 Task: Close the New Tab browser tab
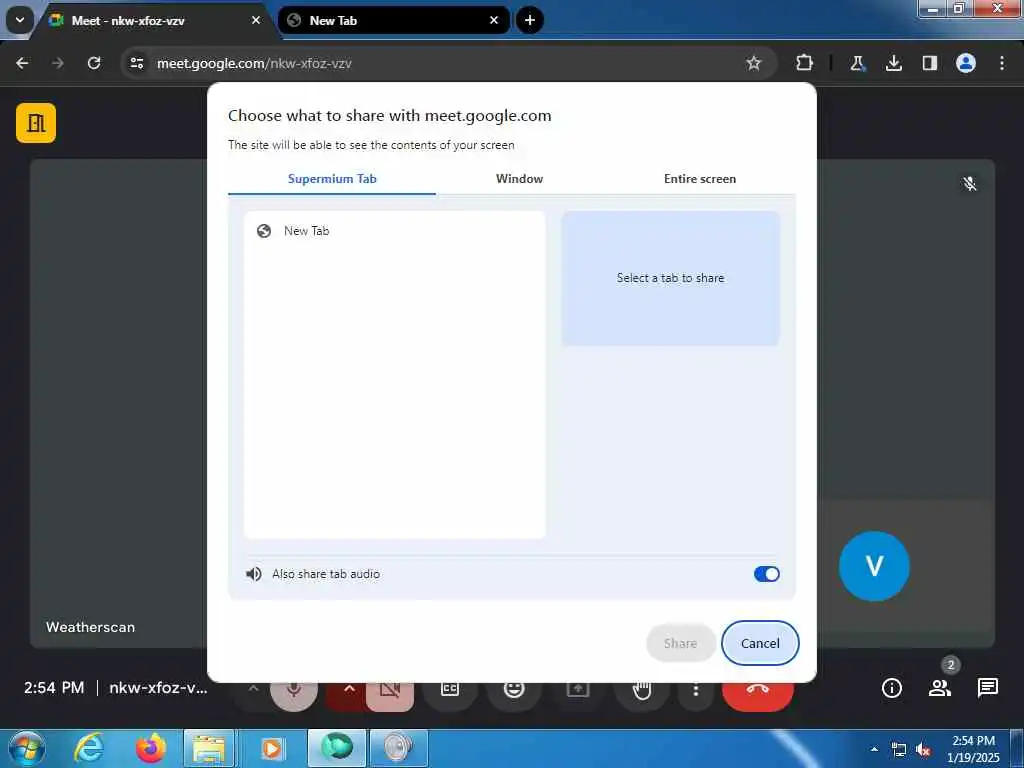494,20
